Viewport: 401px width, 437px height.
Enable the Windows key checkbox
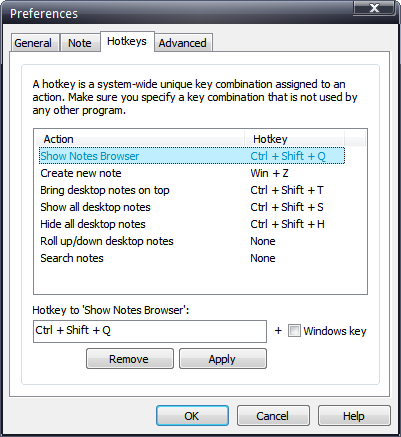294,331
